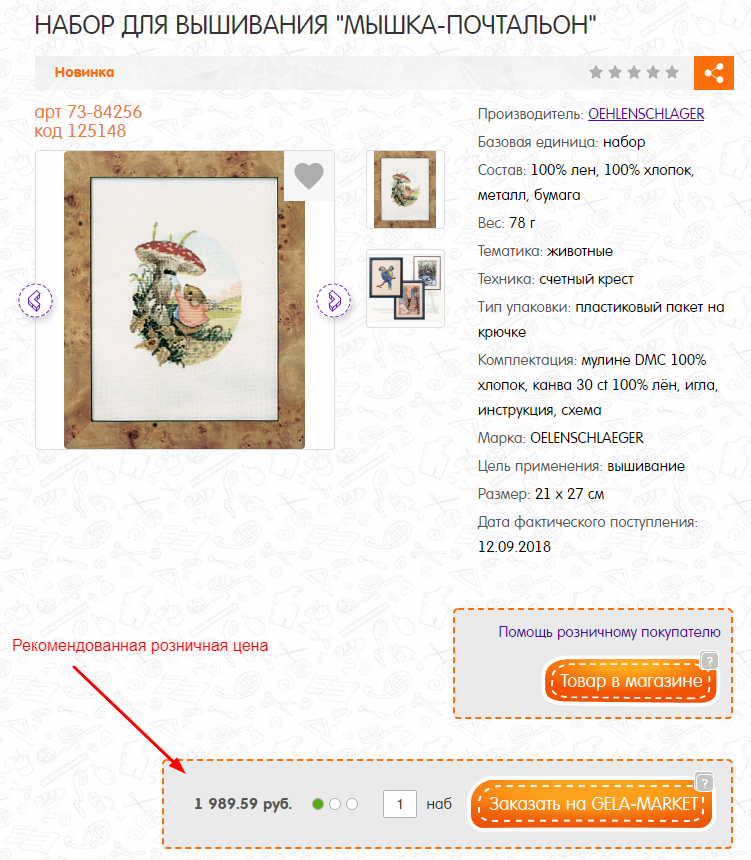Screen dimensions: 751x860
Task: Click the orange share icon
Action: (x=714, y=72)
